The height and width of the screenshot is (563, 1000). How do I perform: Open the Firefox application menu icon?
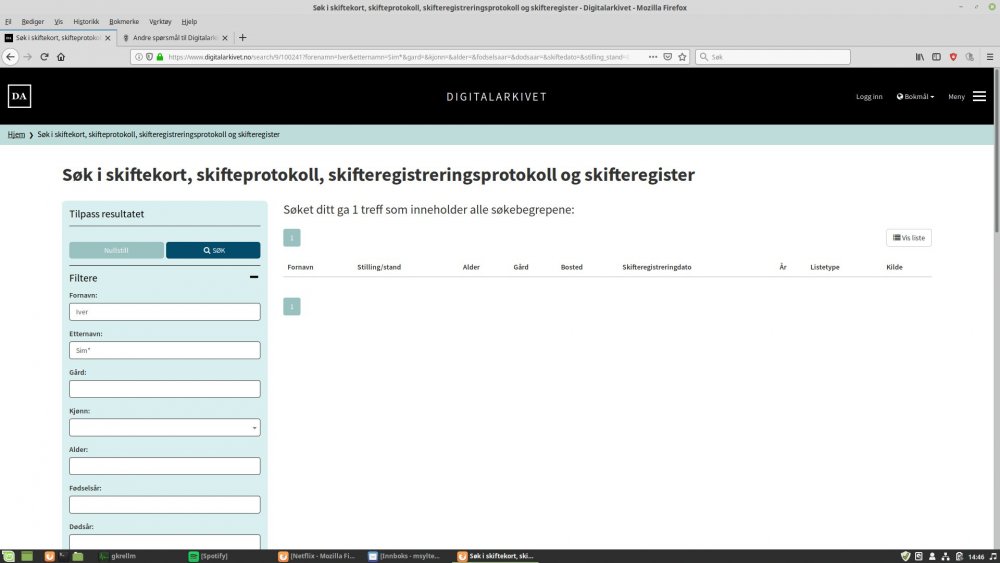pos(986,57)
